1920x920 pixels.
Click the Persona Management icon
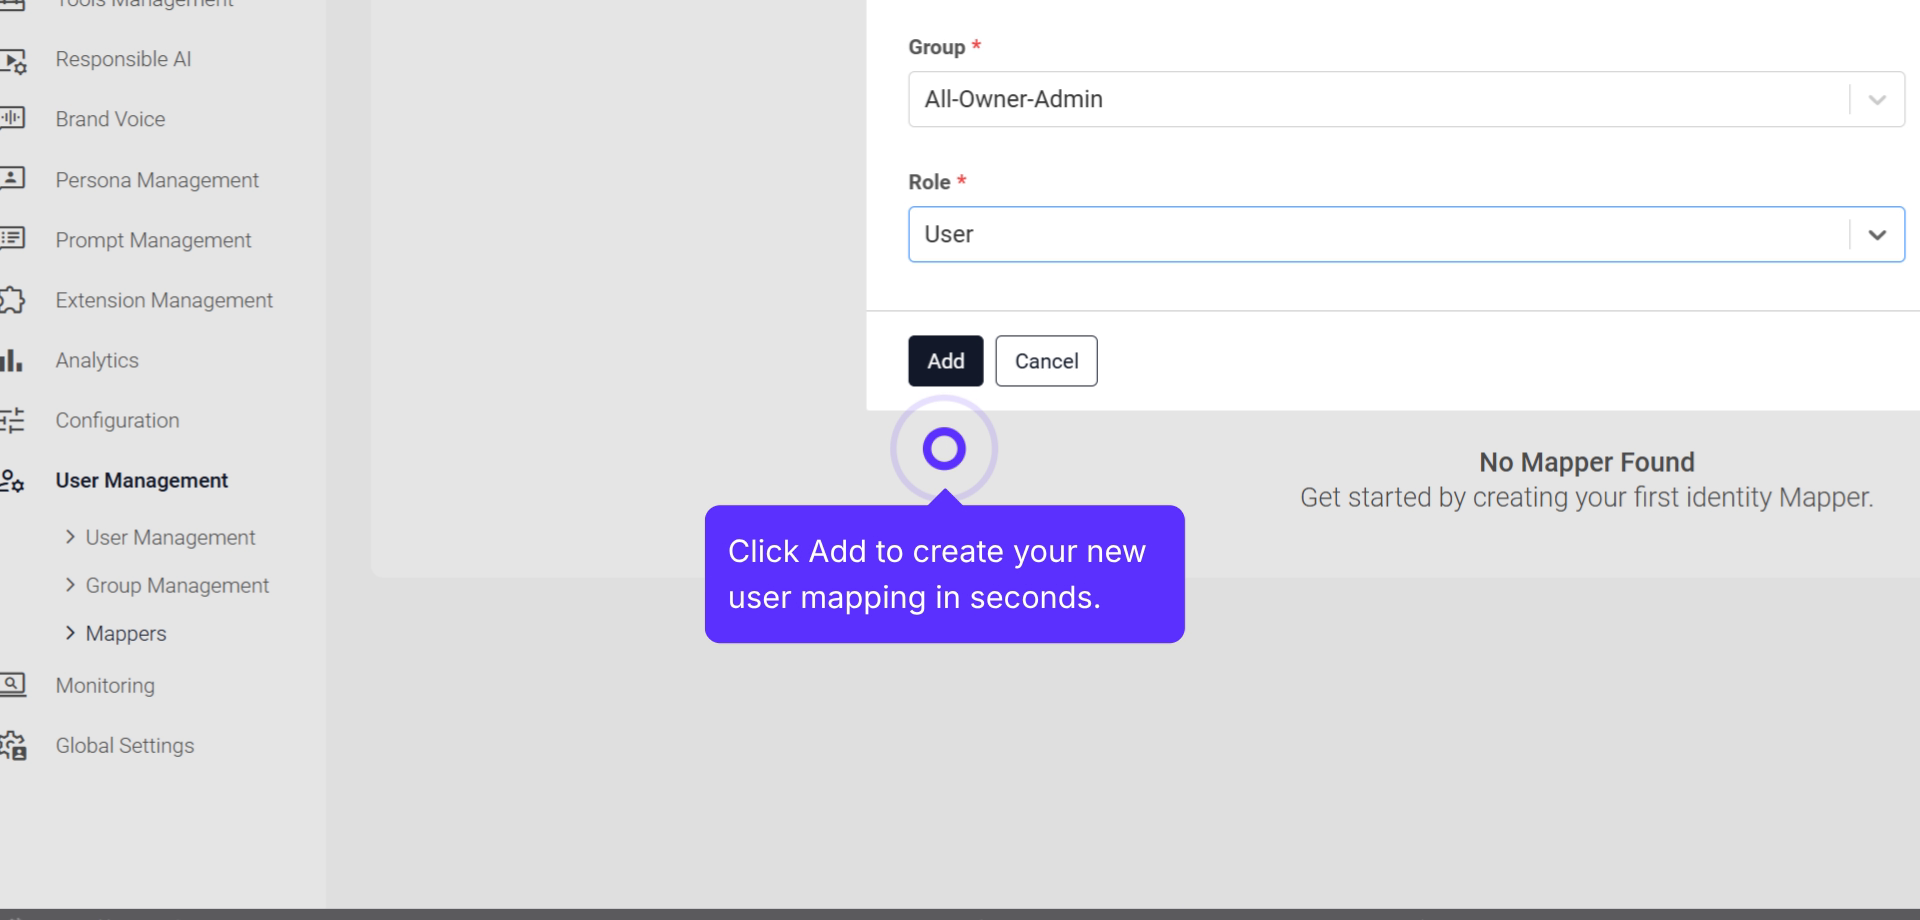pyautogui.click(x=13, y=179)
